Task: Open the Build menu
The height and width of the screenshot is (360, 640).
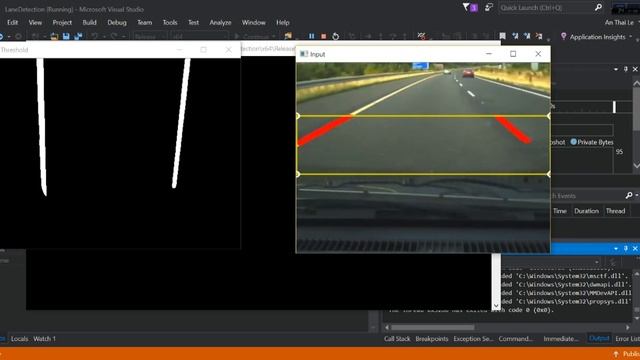Action: point(89,23)
